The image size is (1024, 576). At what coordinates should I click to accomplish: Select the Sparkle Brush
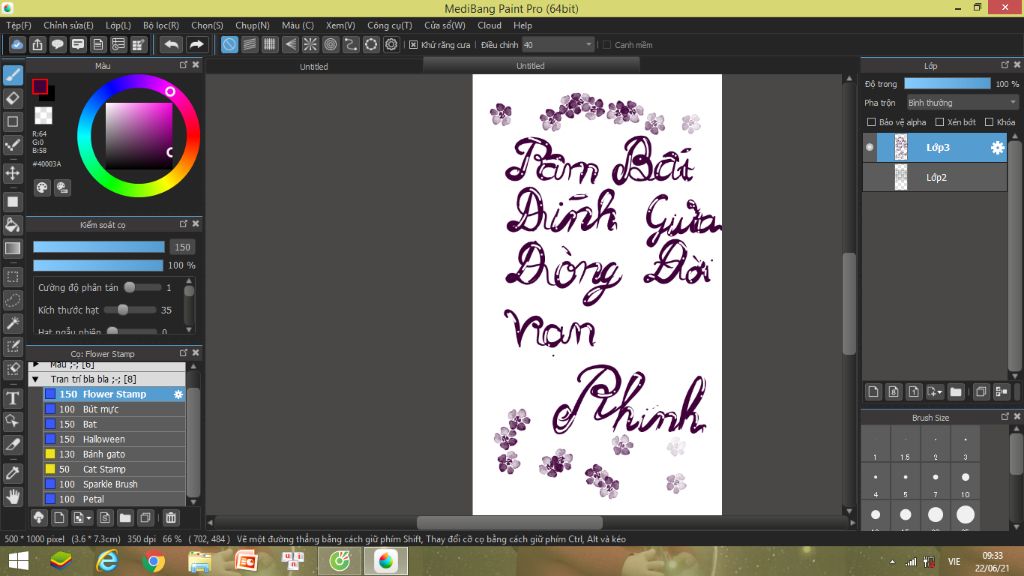click(114, 485)
